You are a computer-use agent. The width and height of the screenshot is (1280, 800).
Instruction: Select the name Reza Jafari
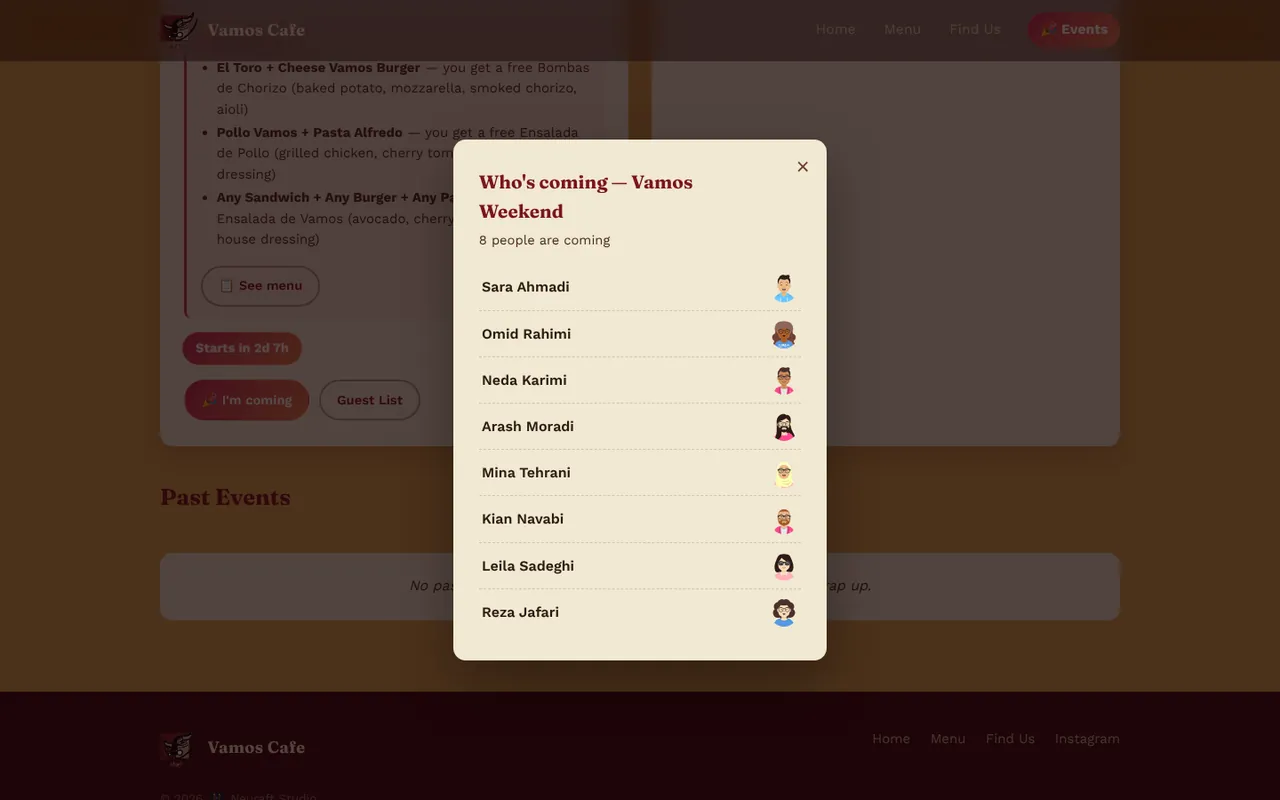coord(520,612)
